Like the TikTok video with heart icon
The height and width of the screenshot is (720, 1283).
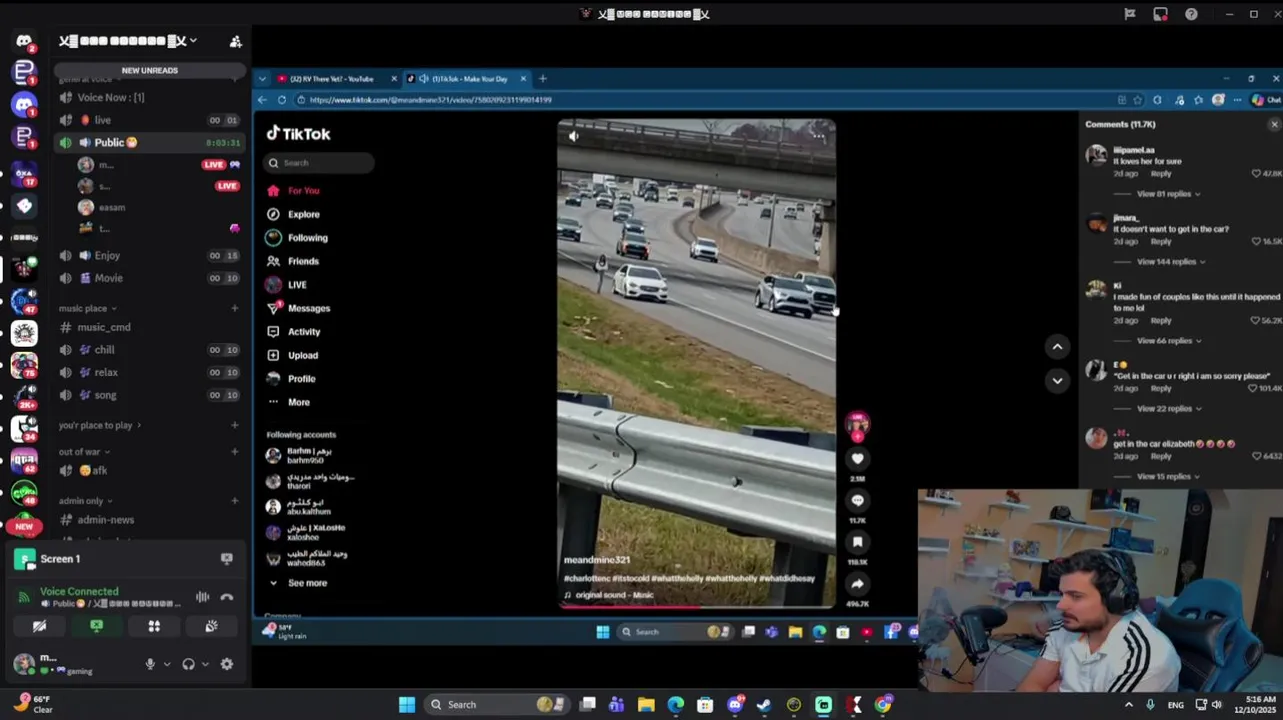[x=857, y=459]
